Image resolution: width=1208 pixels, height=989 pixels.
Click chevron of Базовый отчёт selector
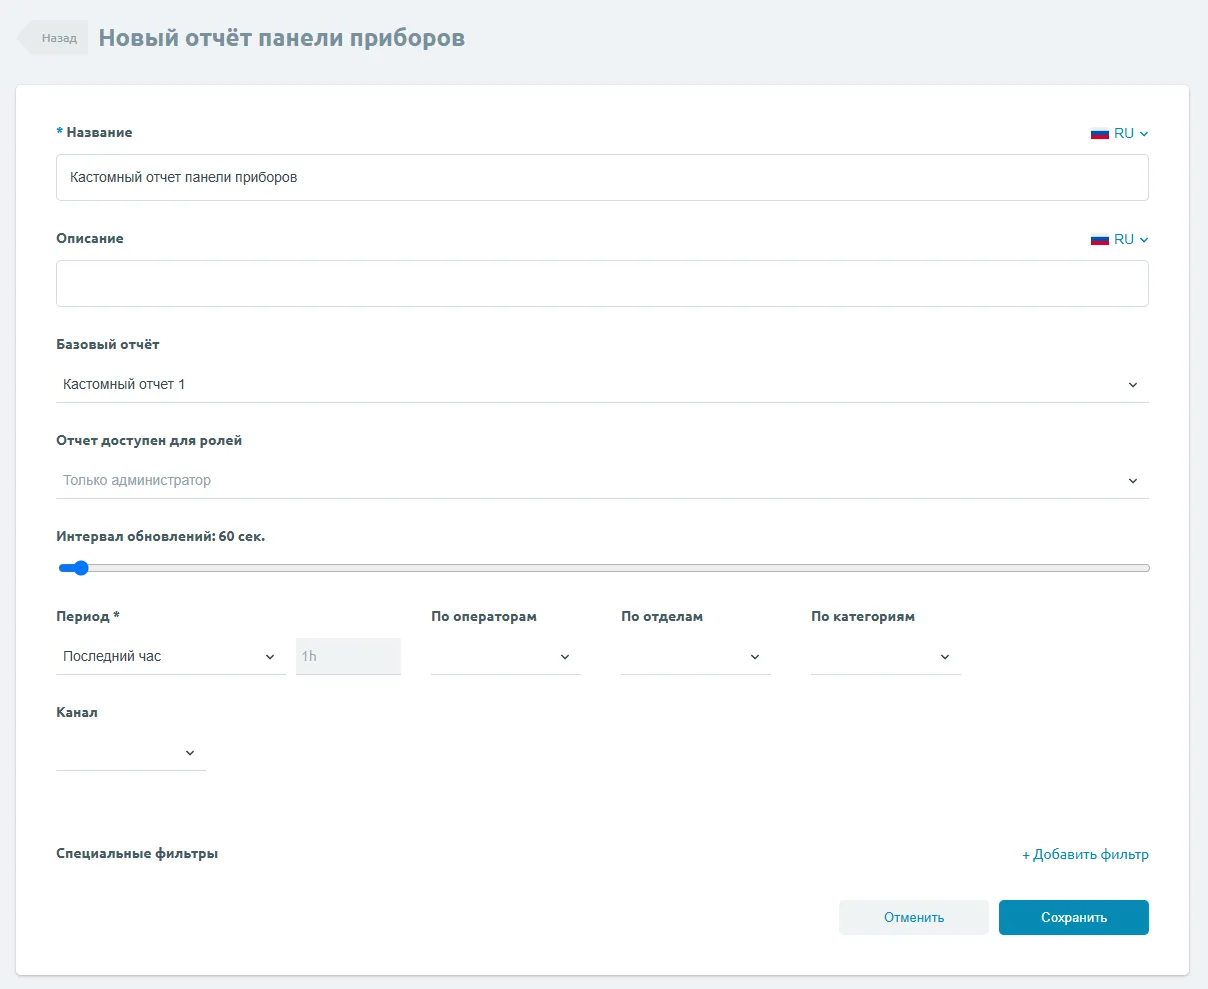pos(1133,385)
